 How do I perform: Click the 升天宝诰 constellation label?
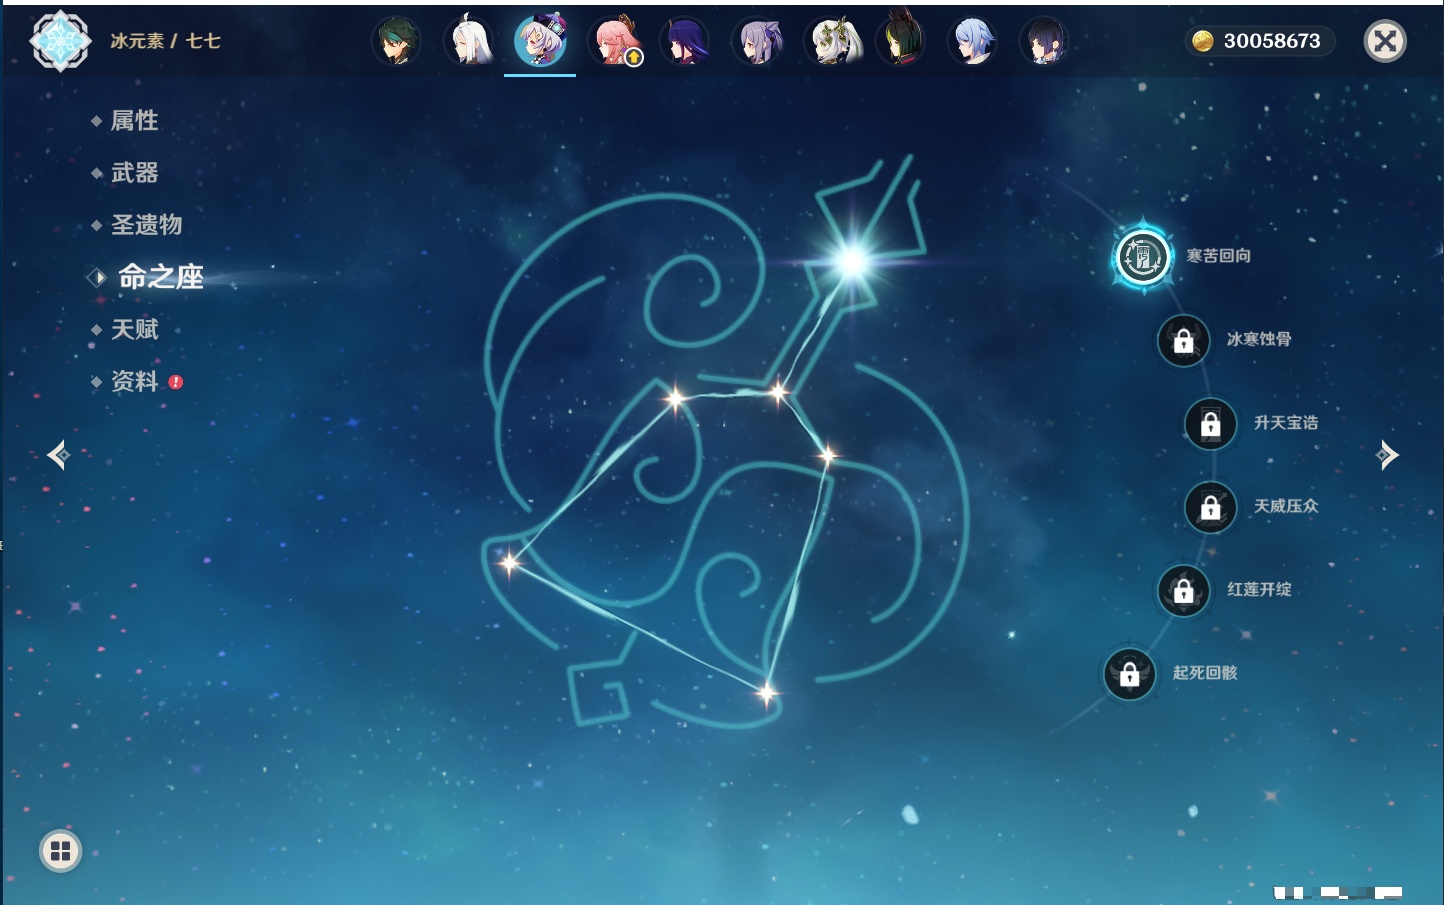click(1286, 422)
